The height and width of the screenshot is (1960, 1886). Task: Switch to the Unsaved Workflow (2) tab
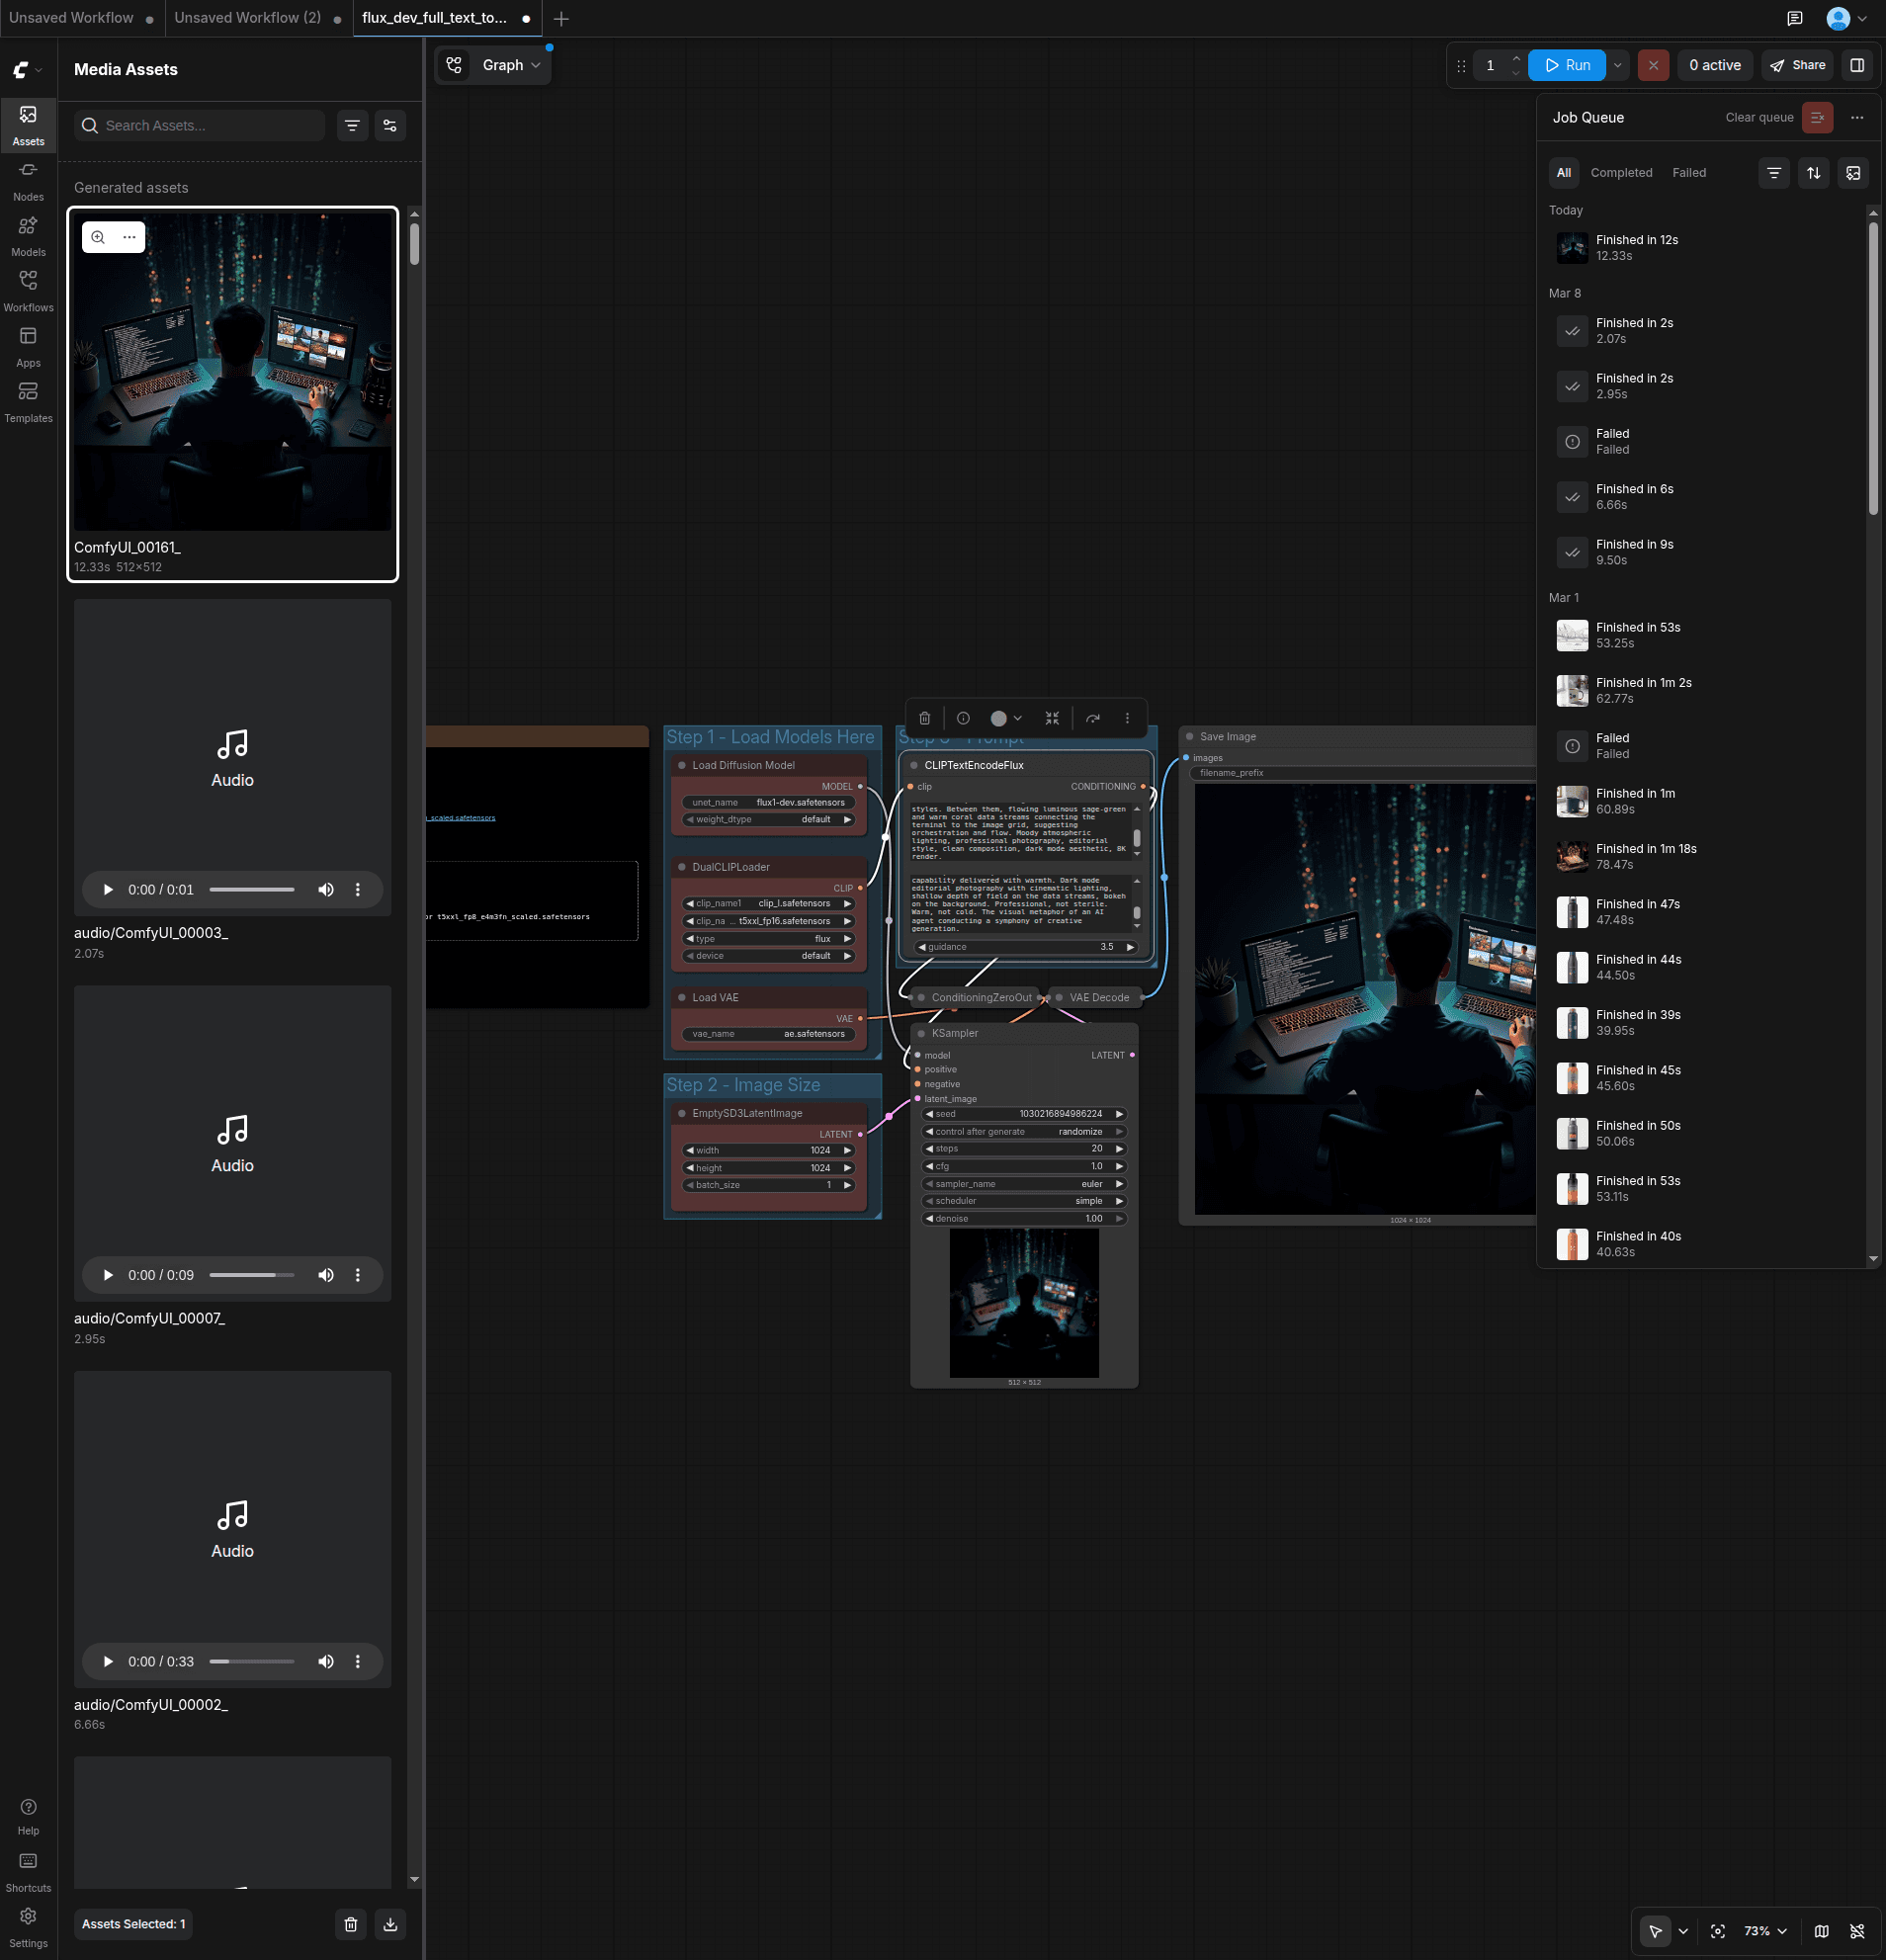(x=246, y=17)
